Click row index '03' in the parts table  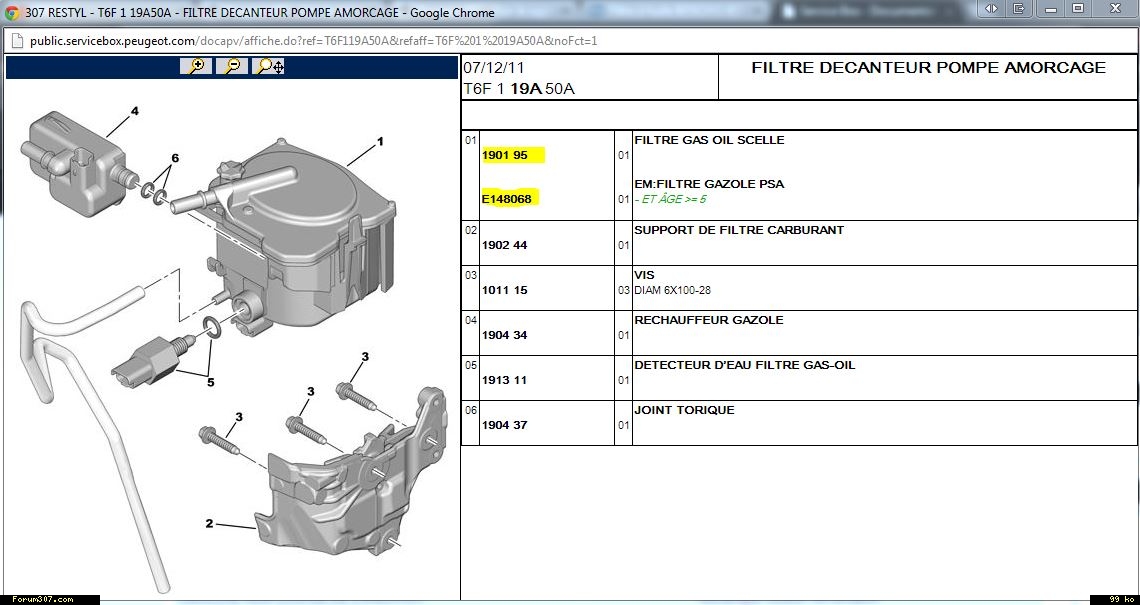click(470, 275)
